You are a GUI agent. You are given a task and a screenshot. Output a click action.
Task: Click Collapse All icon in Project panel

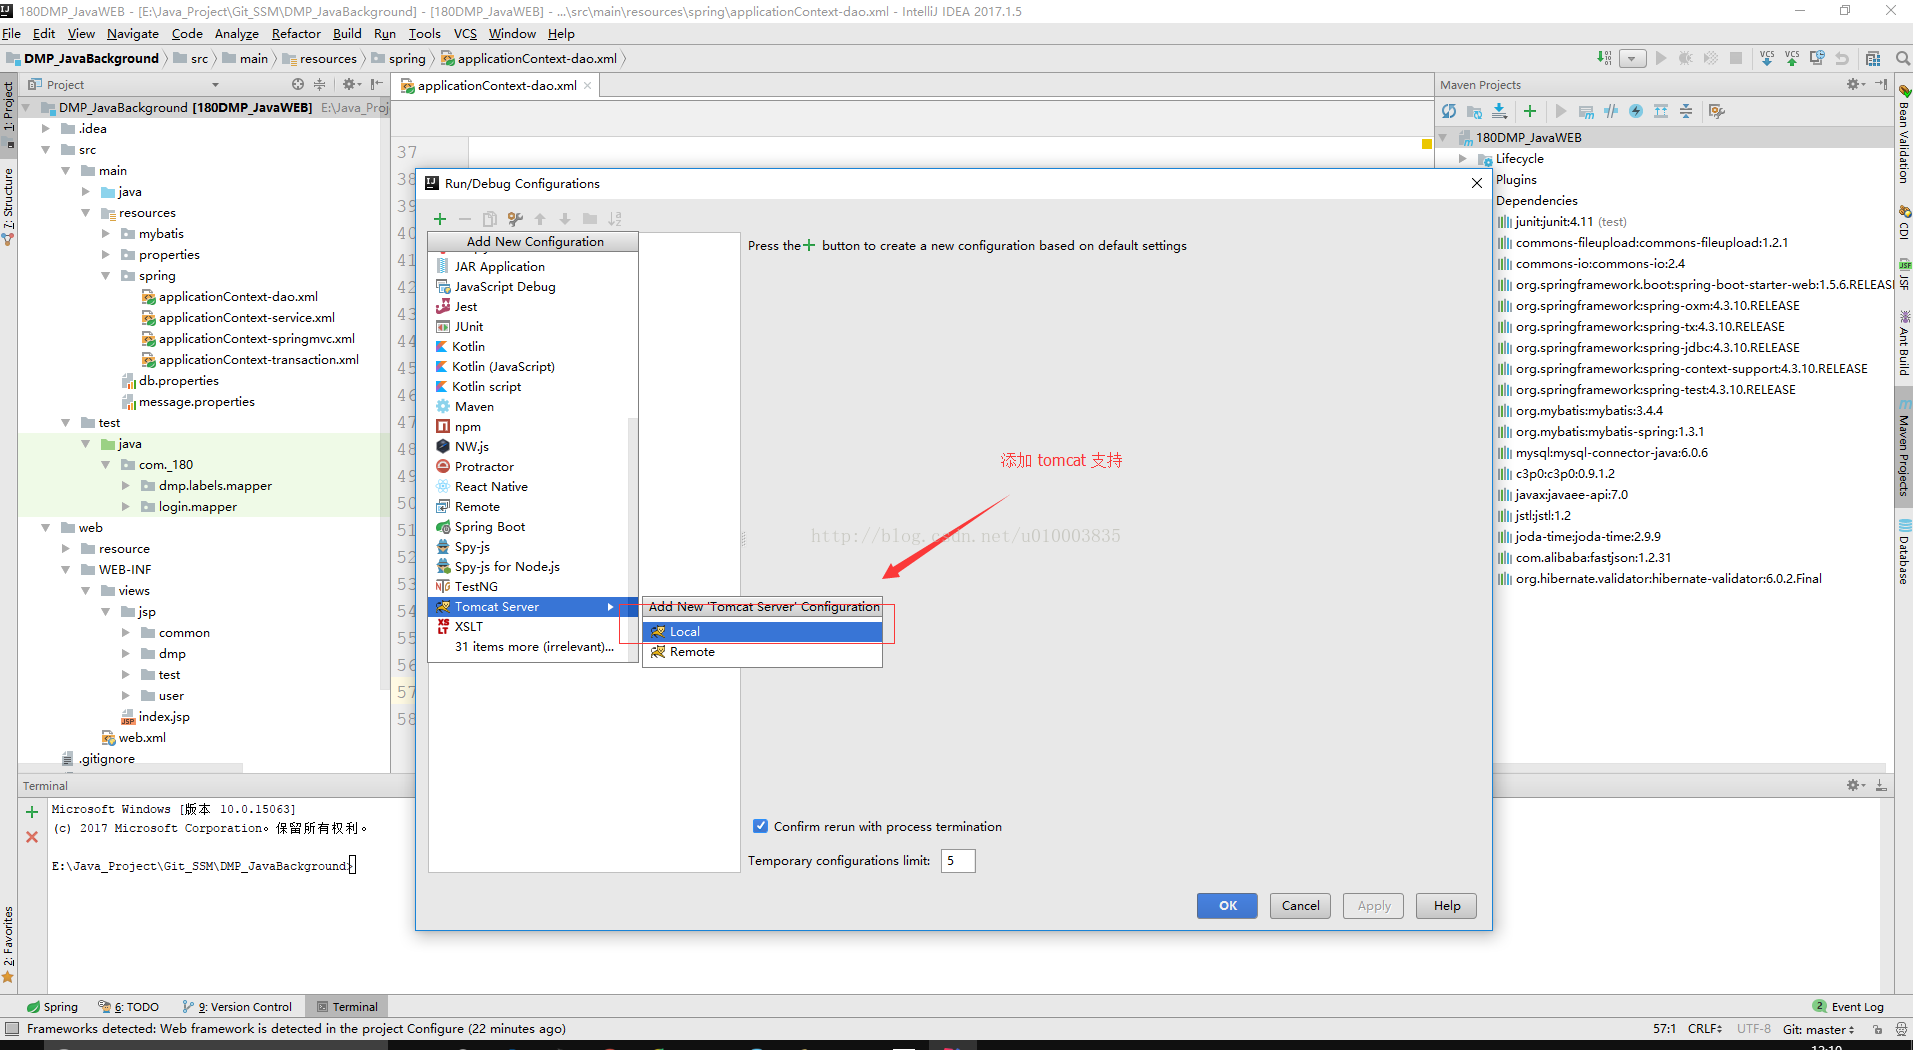pos(320,84)
